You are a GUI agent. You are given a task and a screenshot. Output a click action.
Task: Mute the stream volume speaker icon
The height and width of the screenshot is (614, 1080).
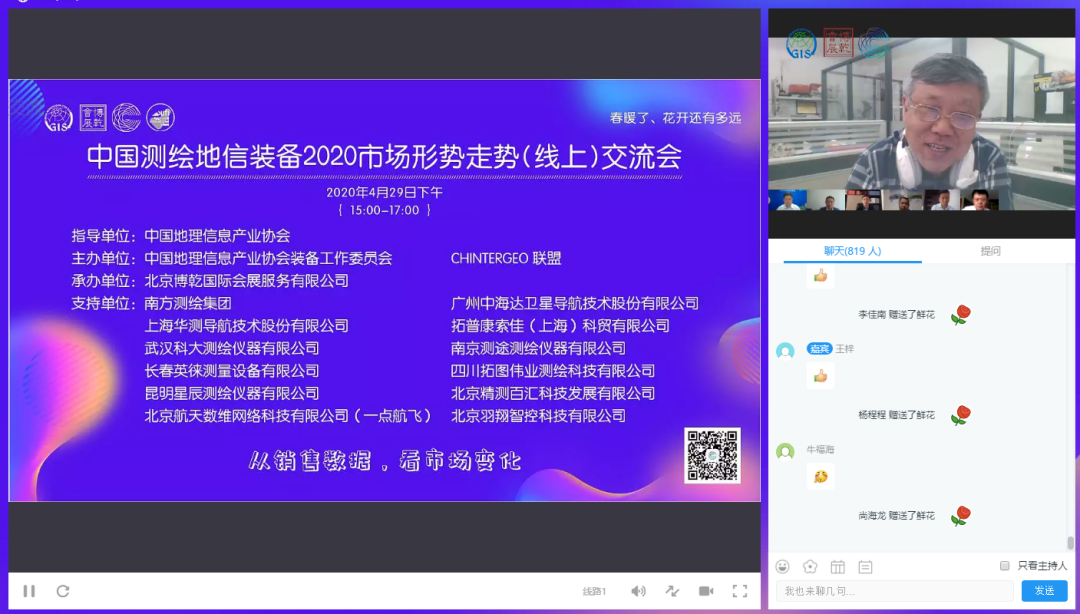[x=638, y=591]
